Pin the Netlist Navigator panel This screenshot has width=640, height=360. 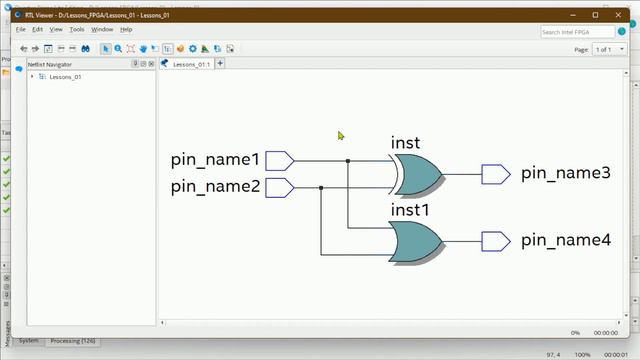click(135, 64)
